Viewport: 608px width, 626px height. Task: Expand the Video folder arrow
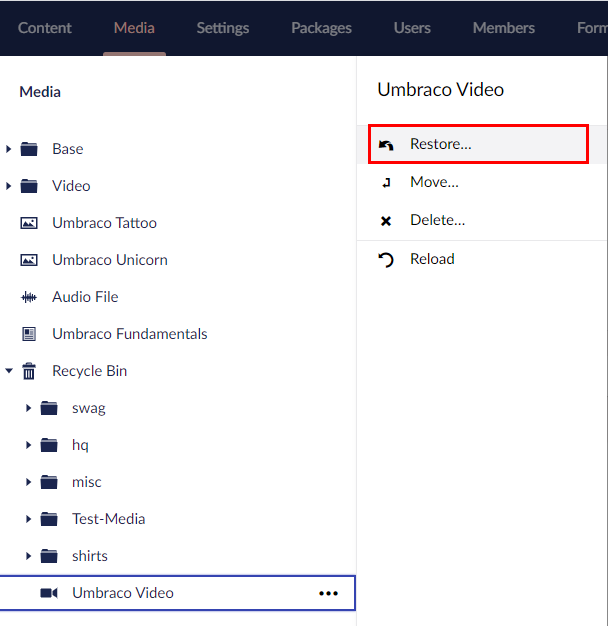tap(9, 186)
